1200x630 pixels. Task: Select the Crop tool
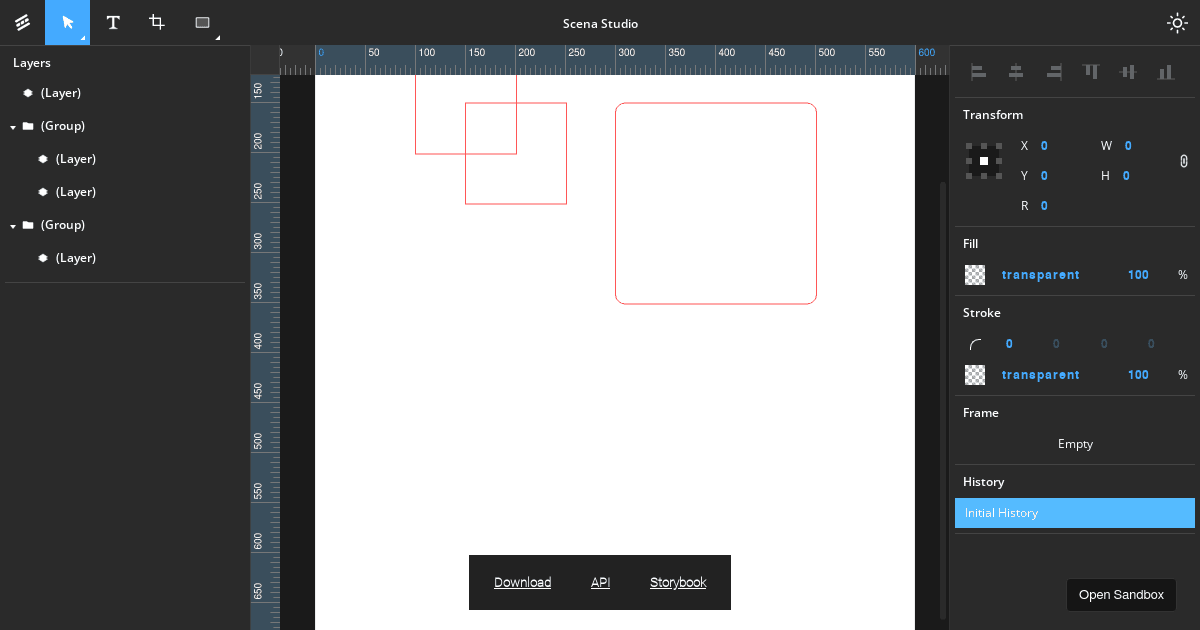[156, 22]
